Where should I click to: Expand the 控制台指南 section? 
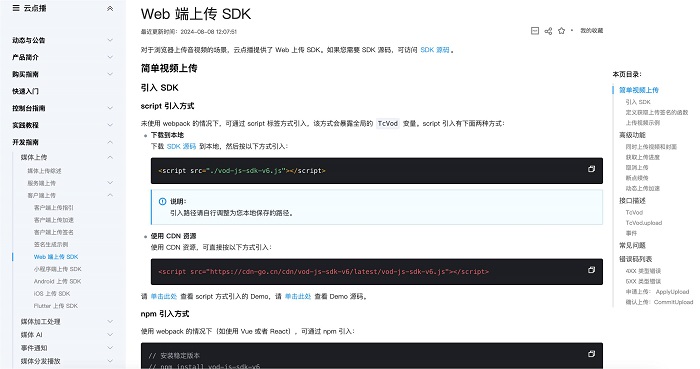110,108
